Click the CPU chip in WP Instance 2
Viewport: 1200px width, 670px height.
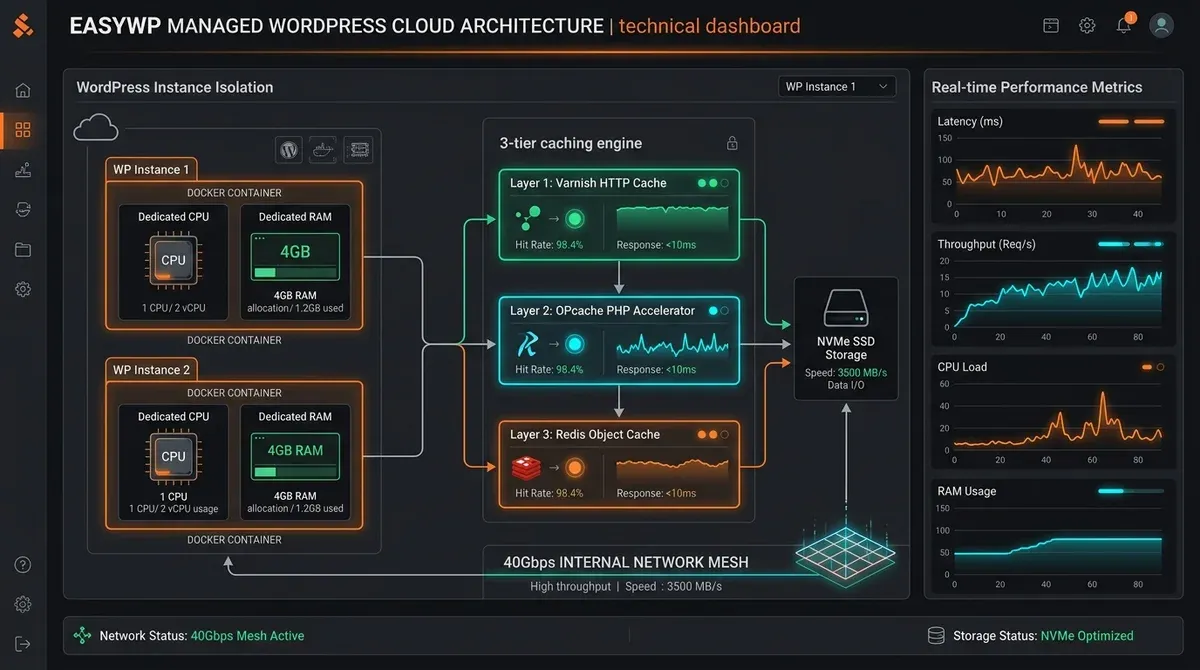coord(173,456)
